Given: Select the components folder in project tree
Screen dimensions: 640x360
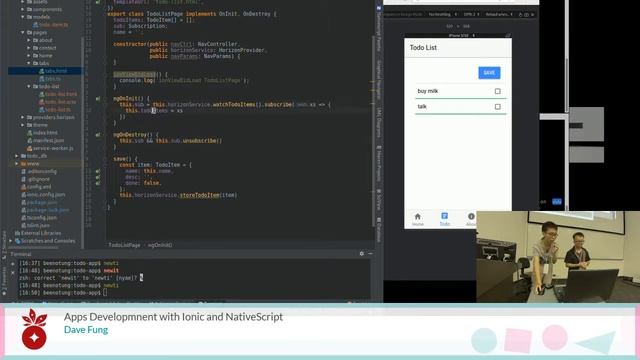Looking at the screenshot, I should (x=44, y=9).
